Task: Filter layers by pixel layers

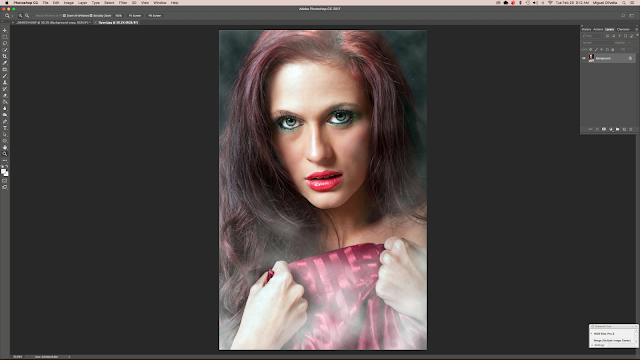Action: (x=607, y=36)
